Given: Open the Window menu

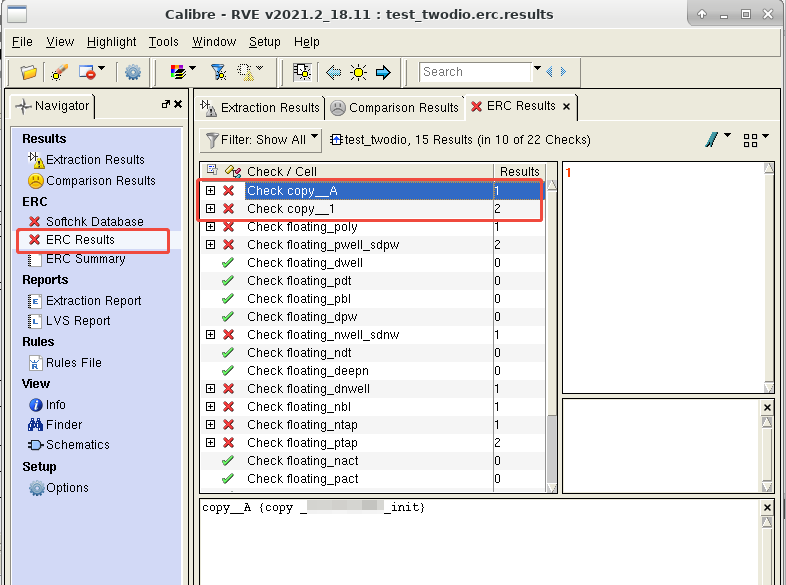Looking at the screenshot, I should [214, 42].
